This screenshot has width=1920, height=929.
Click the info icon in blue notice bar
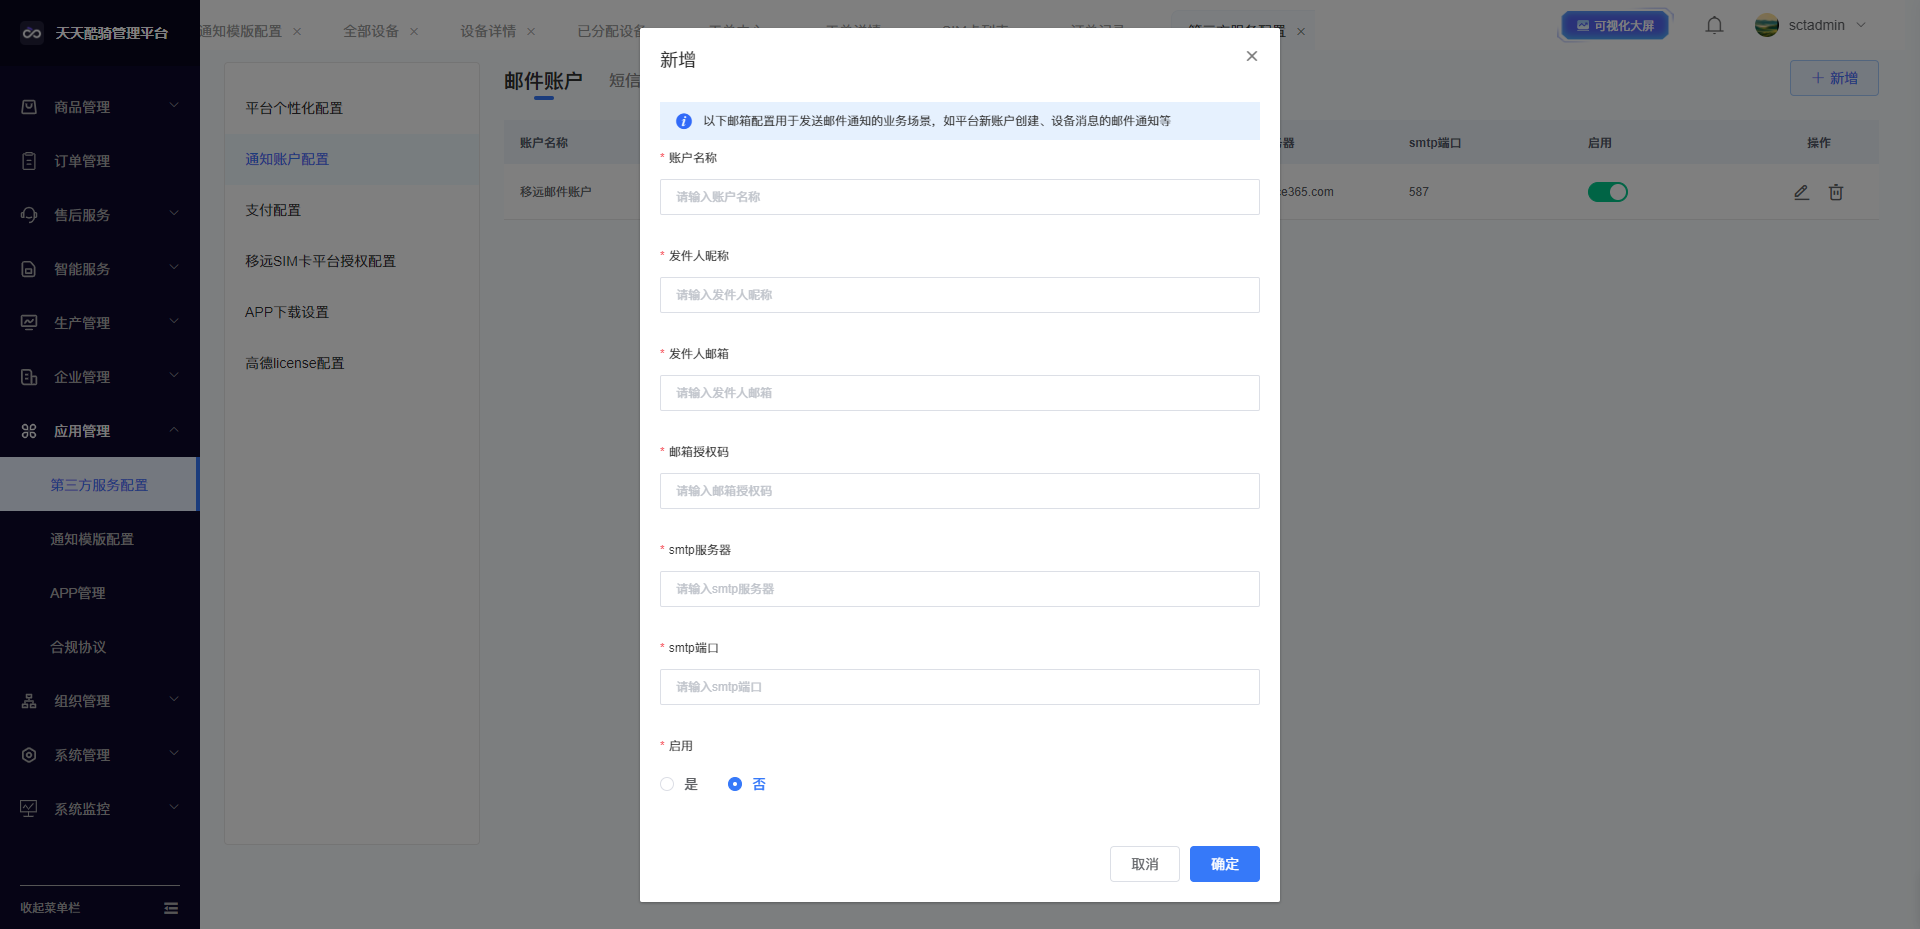point(684,121)
